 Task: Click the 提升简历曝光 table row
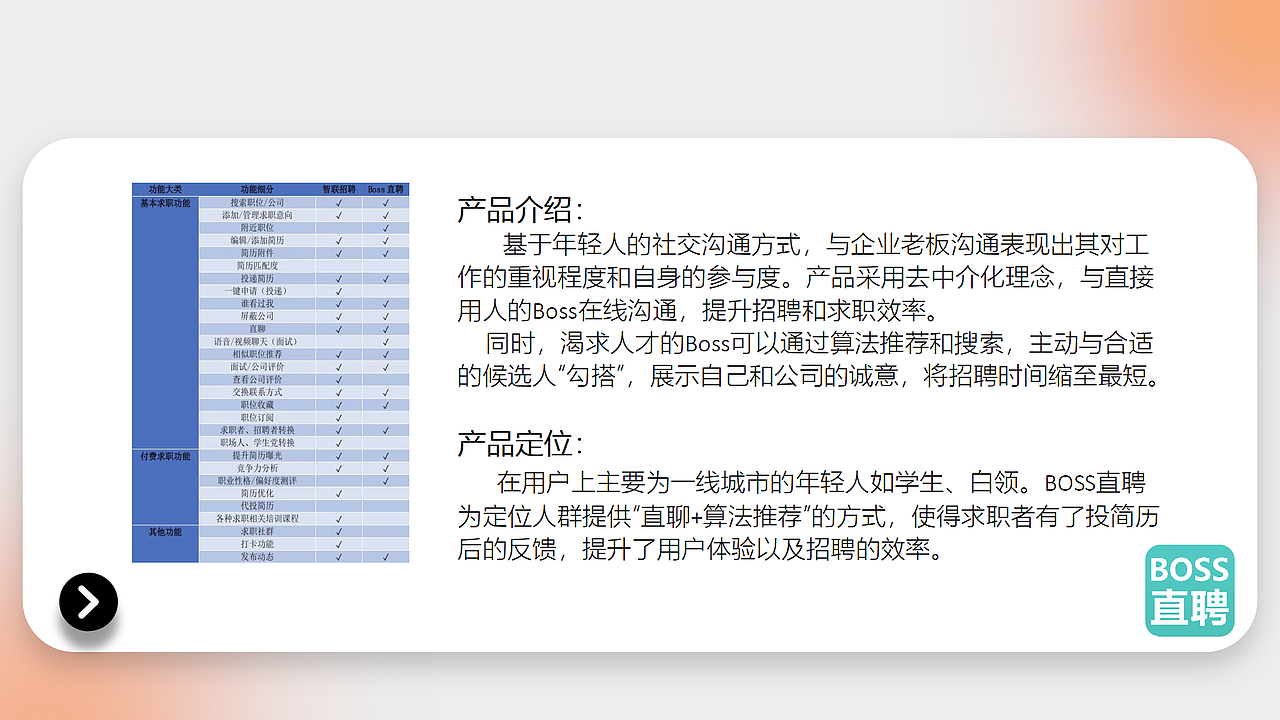click(304, 455)
